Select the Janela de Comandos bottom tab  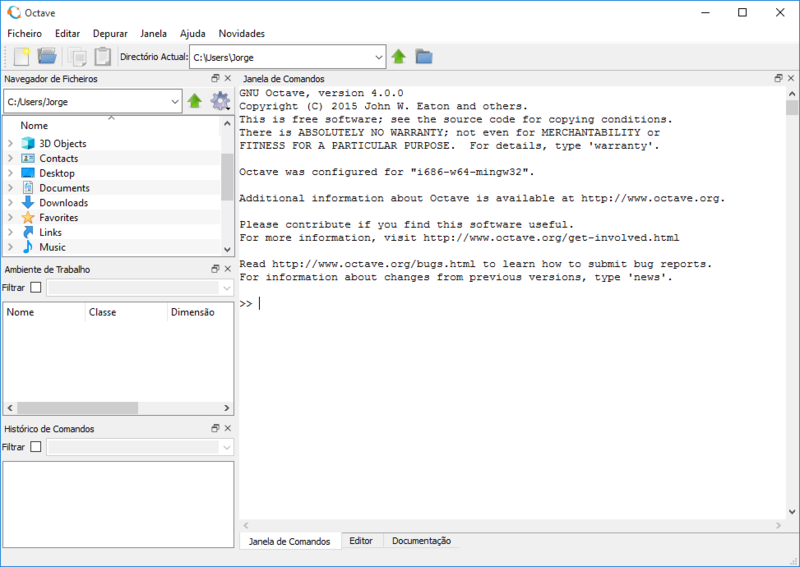point(289,541)
